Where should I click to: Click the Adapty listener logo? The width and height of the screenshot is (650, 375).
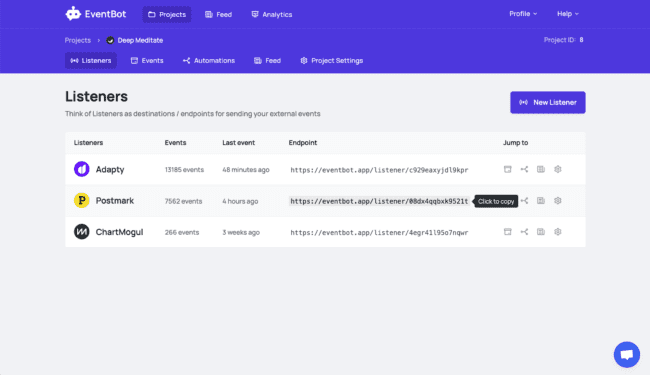pos(82,169)
